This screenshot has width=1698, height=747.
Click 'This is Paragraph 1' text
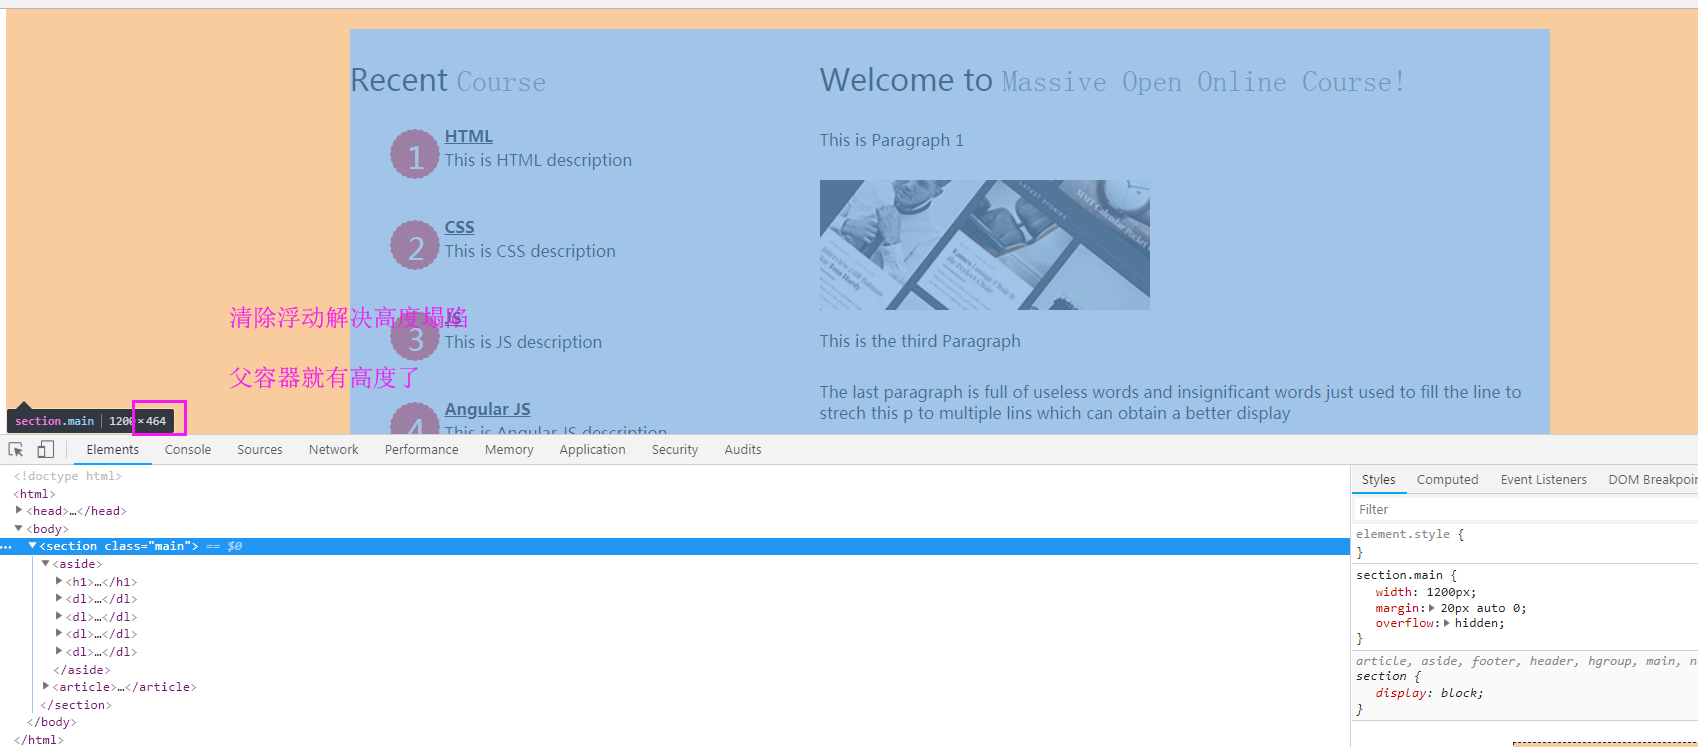click(x=892, y=141)
